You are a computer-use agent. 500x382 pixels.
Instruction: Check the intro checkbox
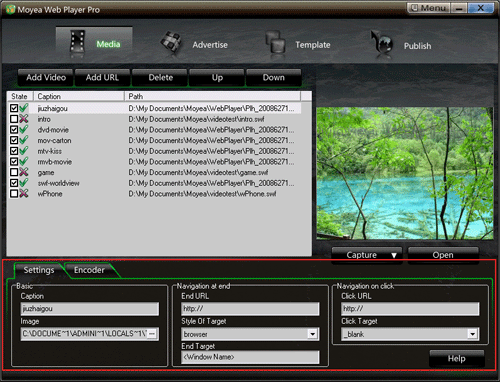pos(14,119)
